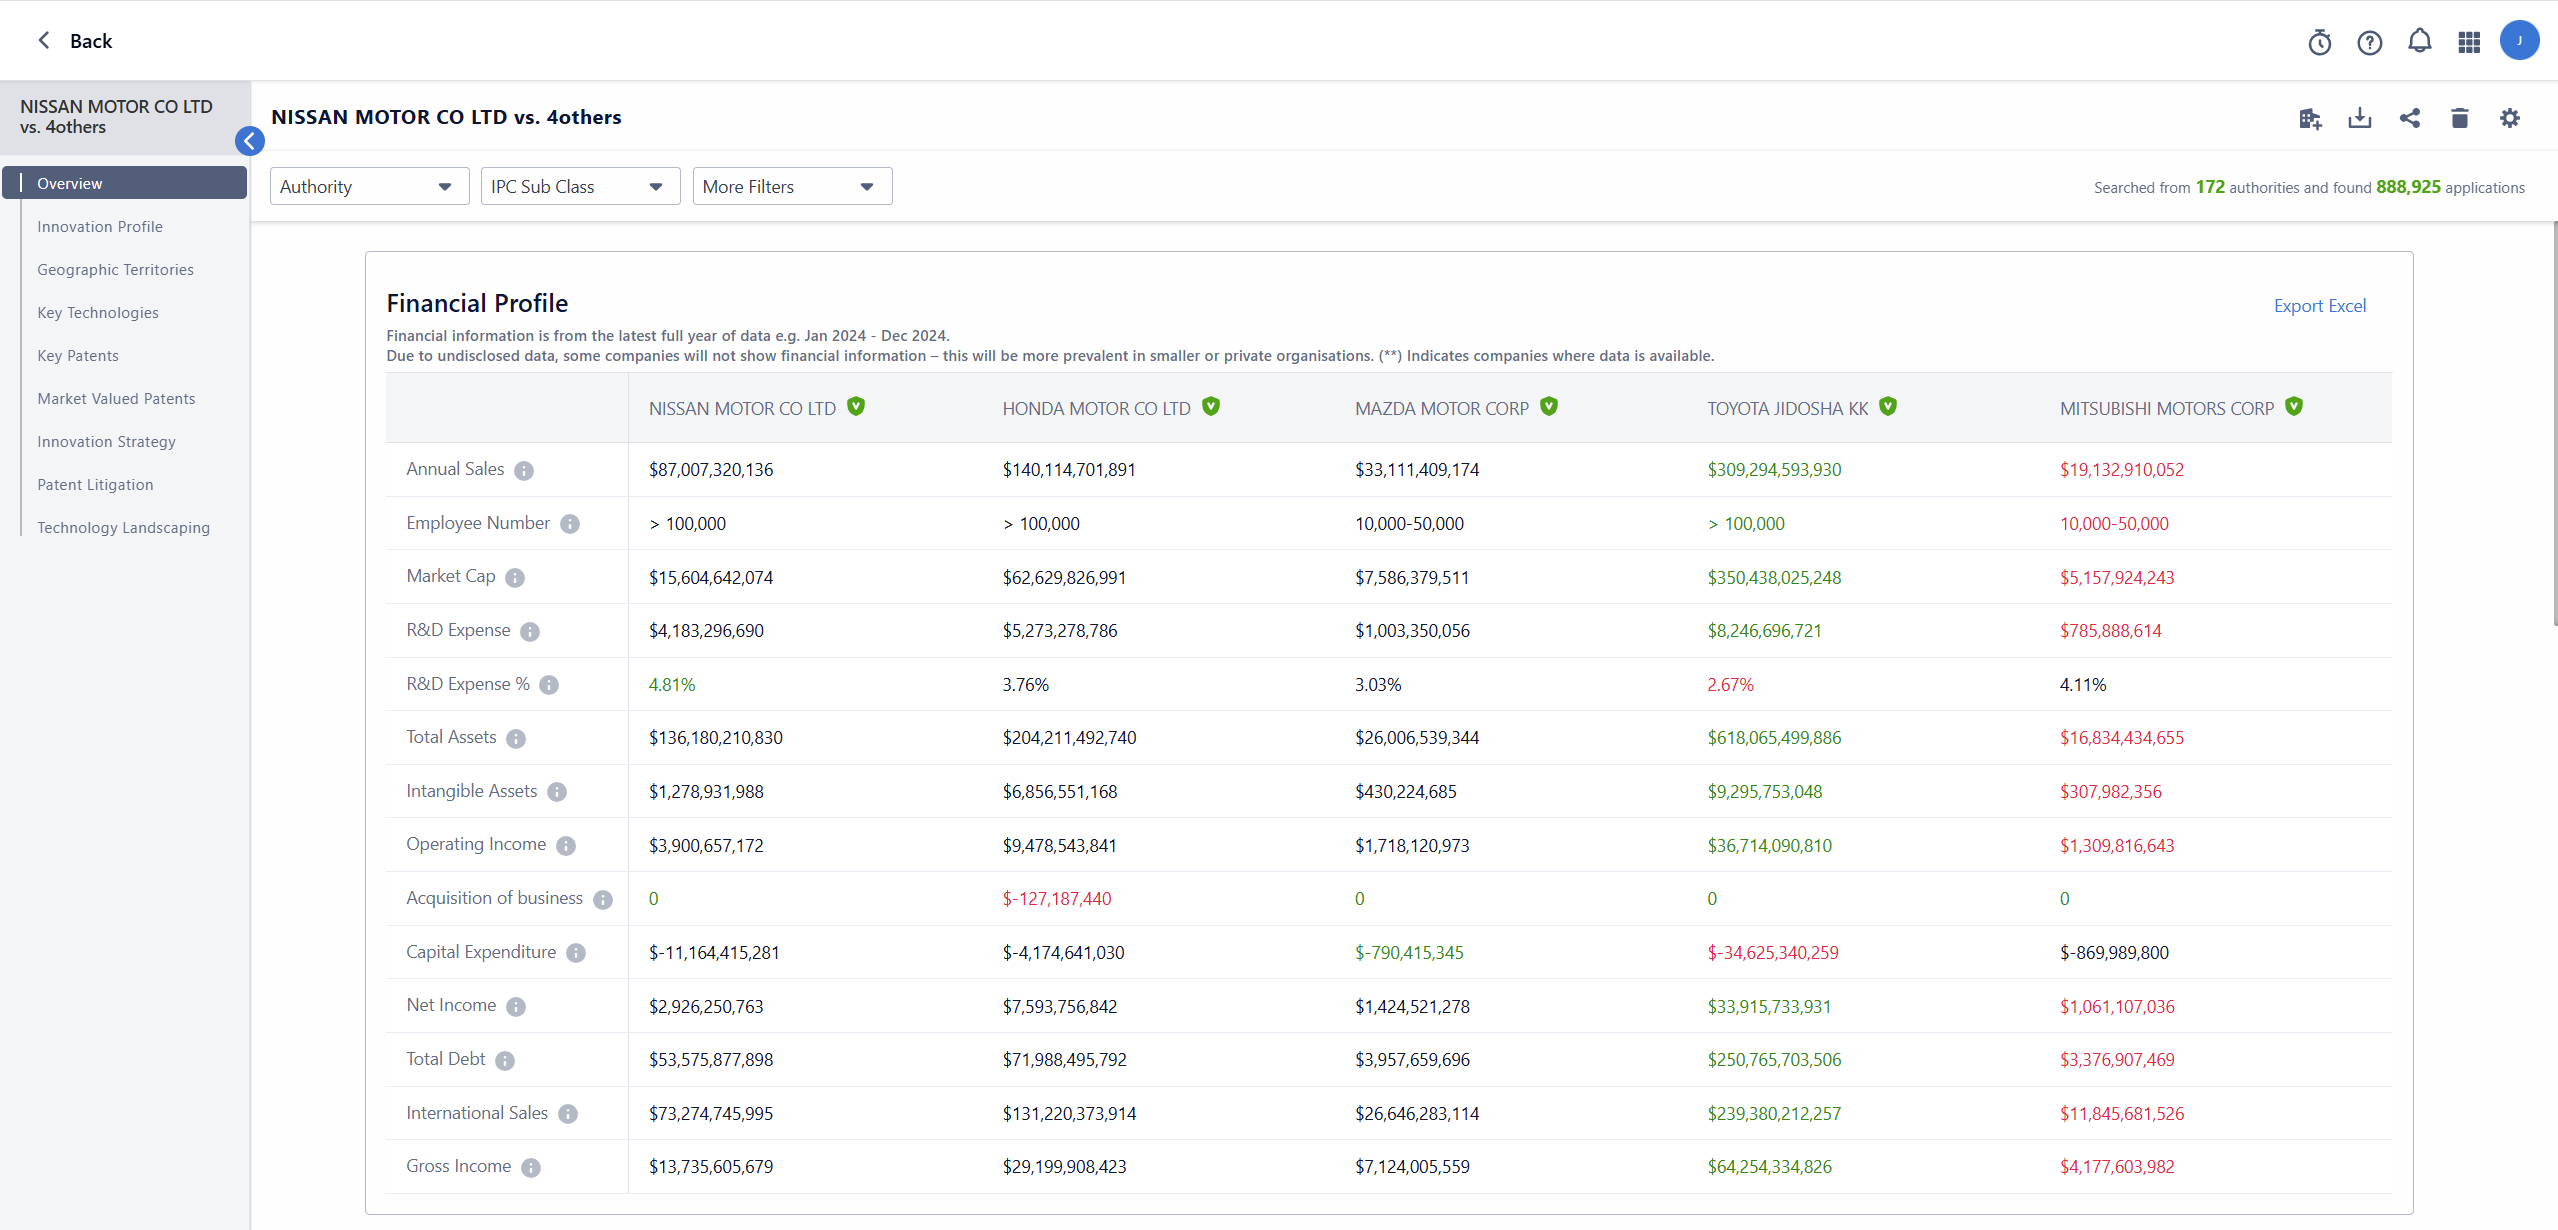Open notifications bell icon
This screenshot has height=1230, width=2558.
(2419, 41)
